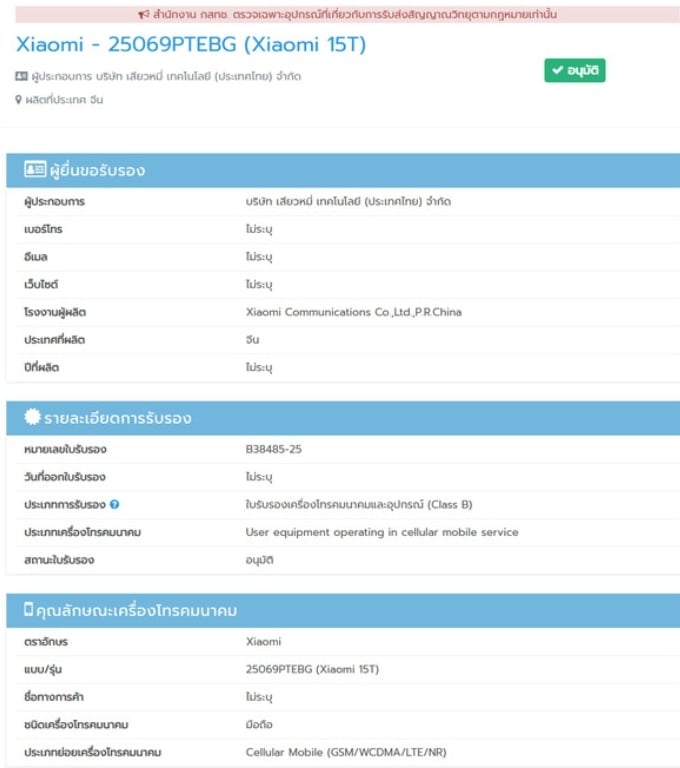Click the ประเภทเครื่องโทรคมนาคม row label

tap(82, 532)
